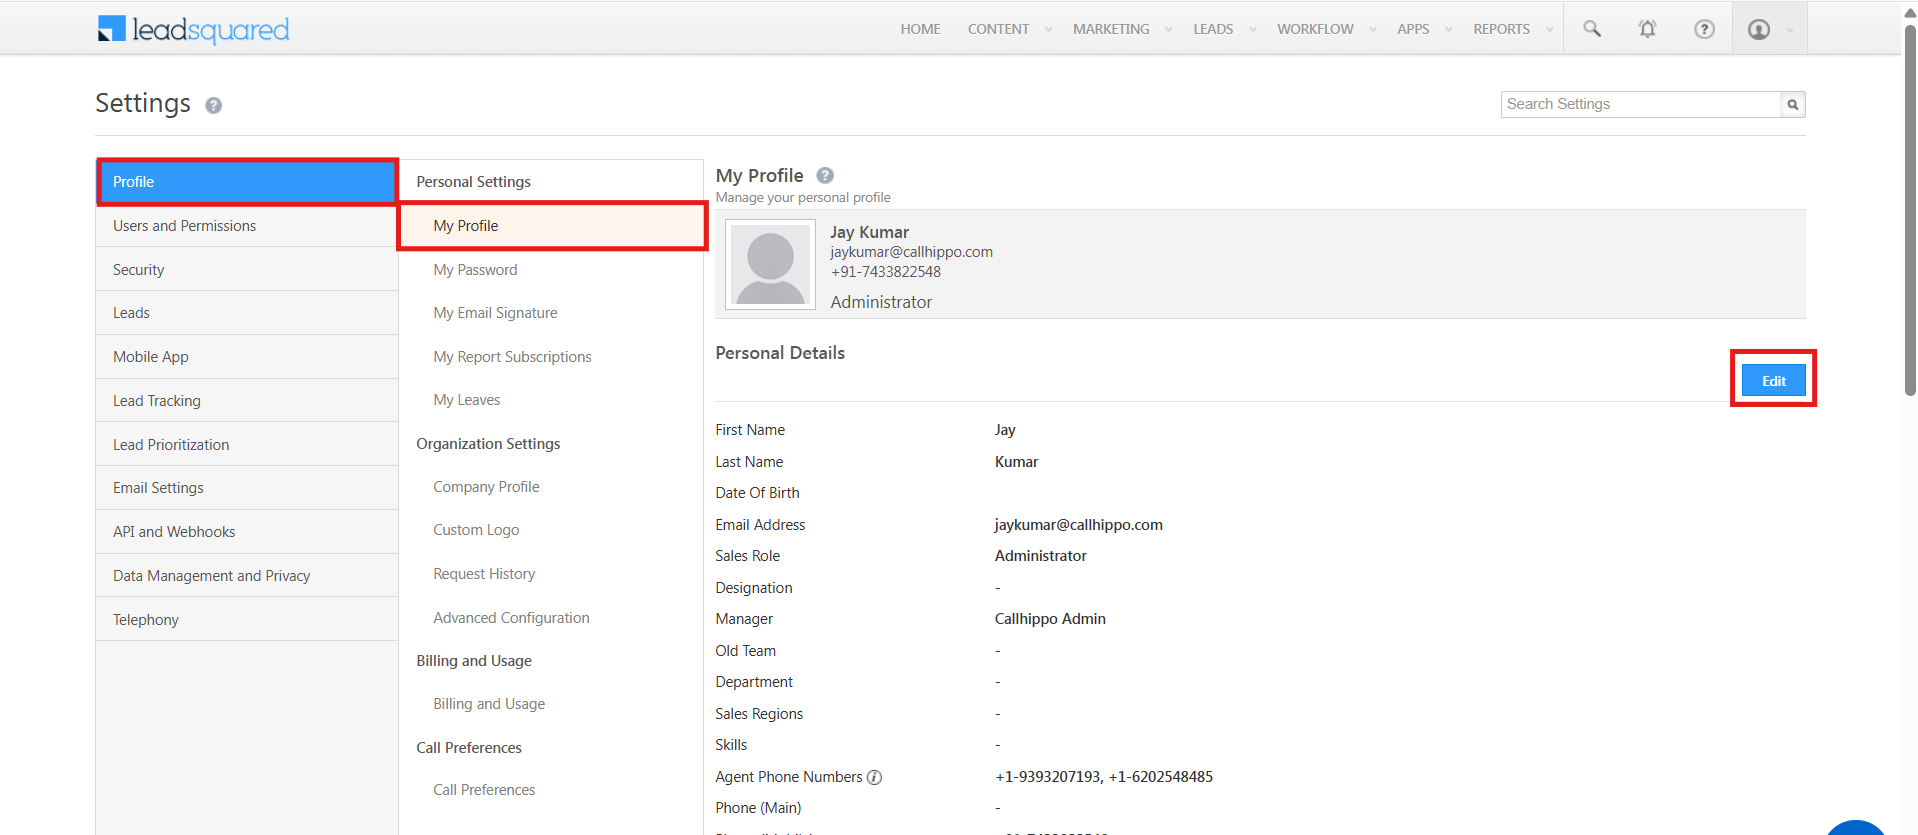Expand the WORKFLOW menu arrow
The width and height of the screenshot is (1918, 835).
pos(1372,30)
